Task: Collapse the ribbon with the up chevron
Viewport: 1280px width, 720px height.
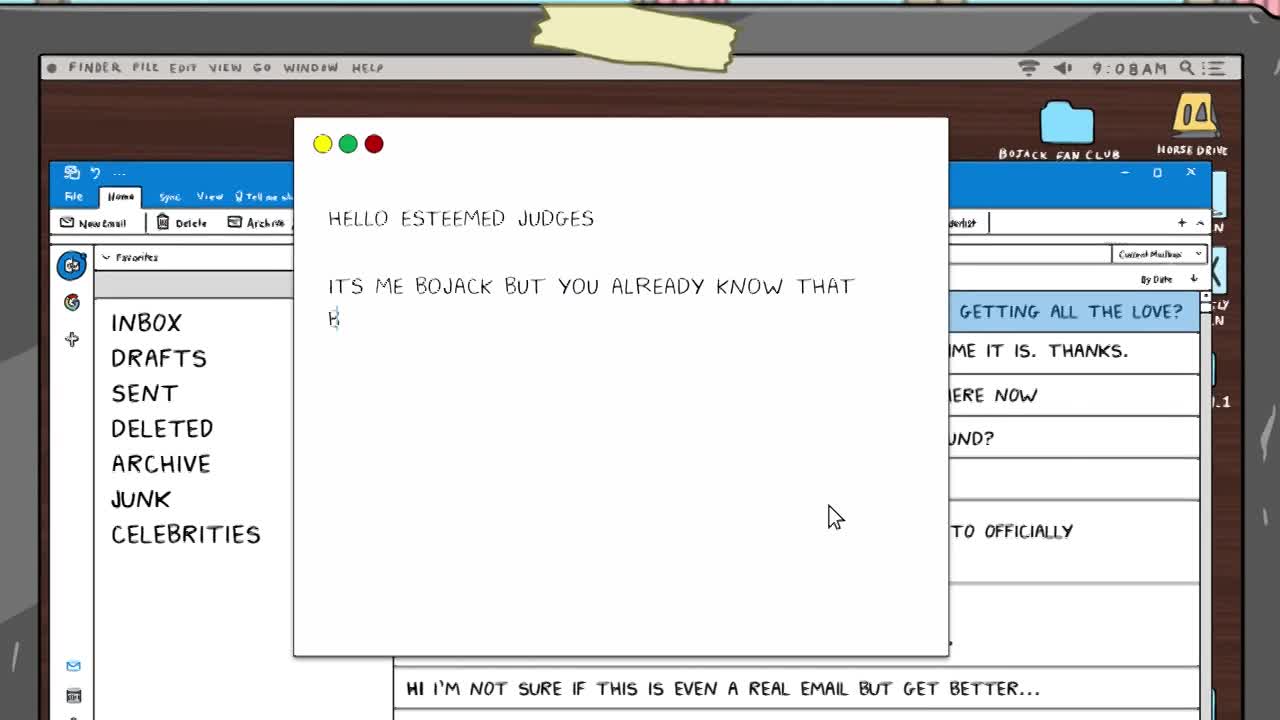Action: (1200, 223)
